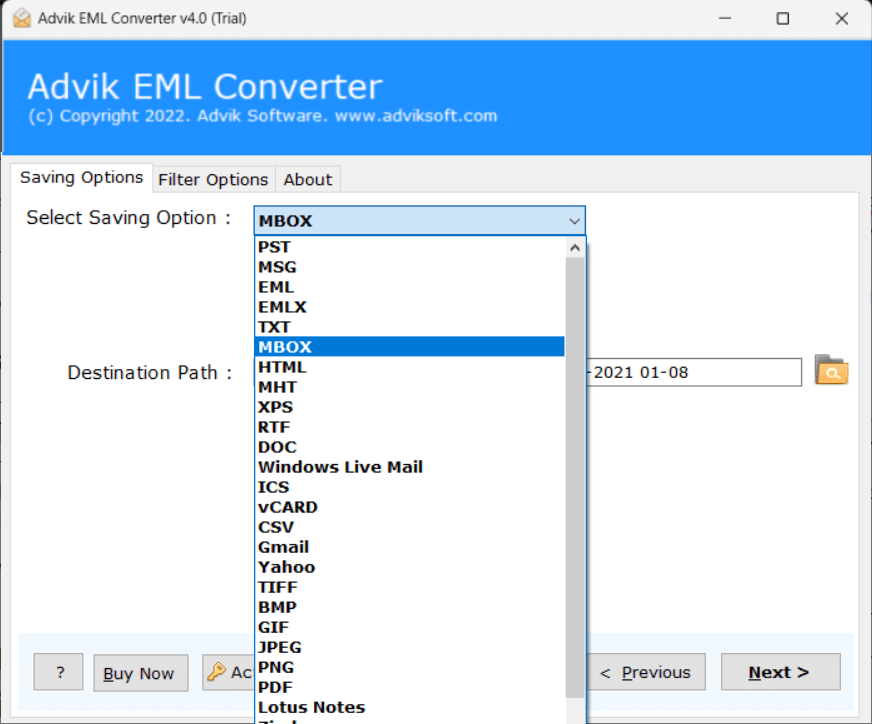The width and height of the screenshot is (872, 724).
Task: Open the Select Saving Option dropdown arrow
Action: 574,221
